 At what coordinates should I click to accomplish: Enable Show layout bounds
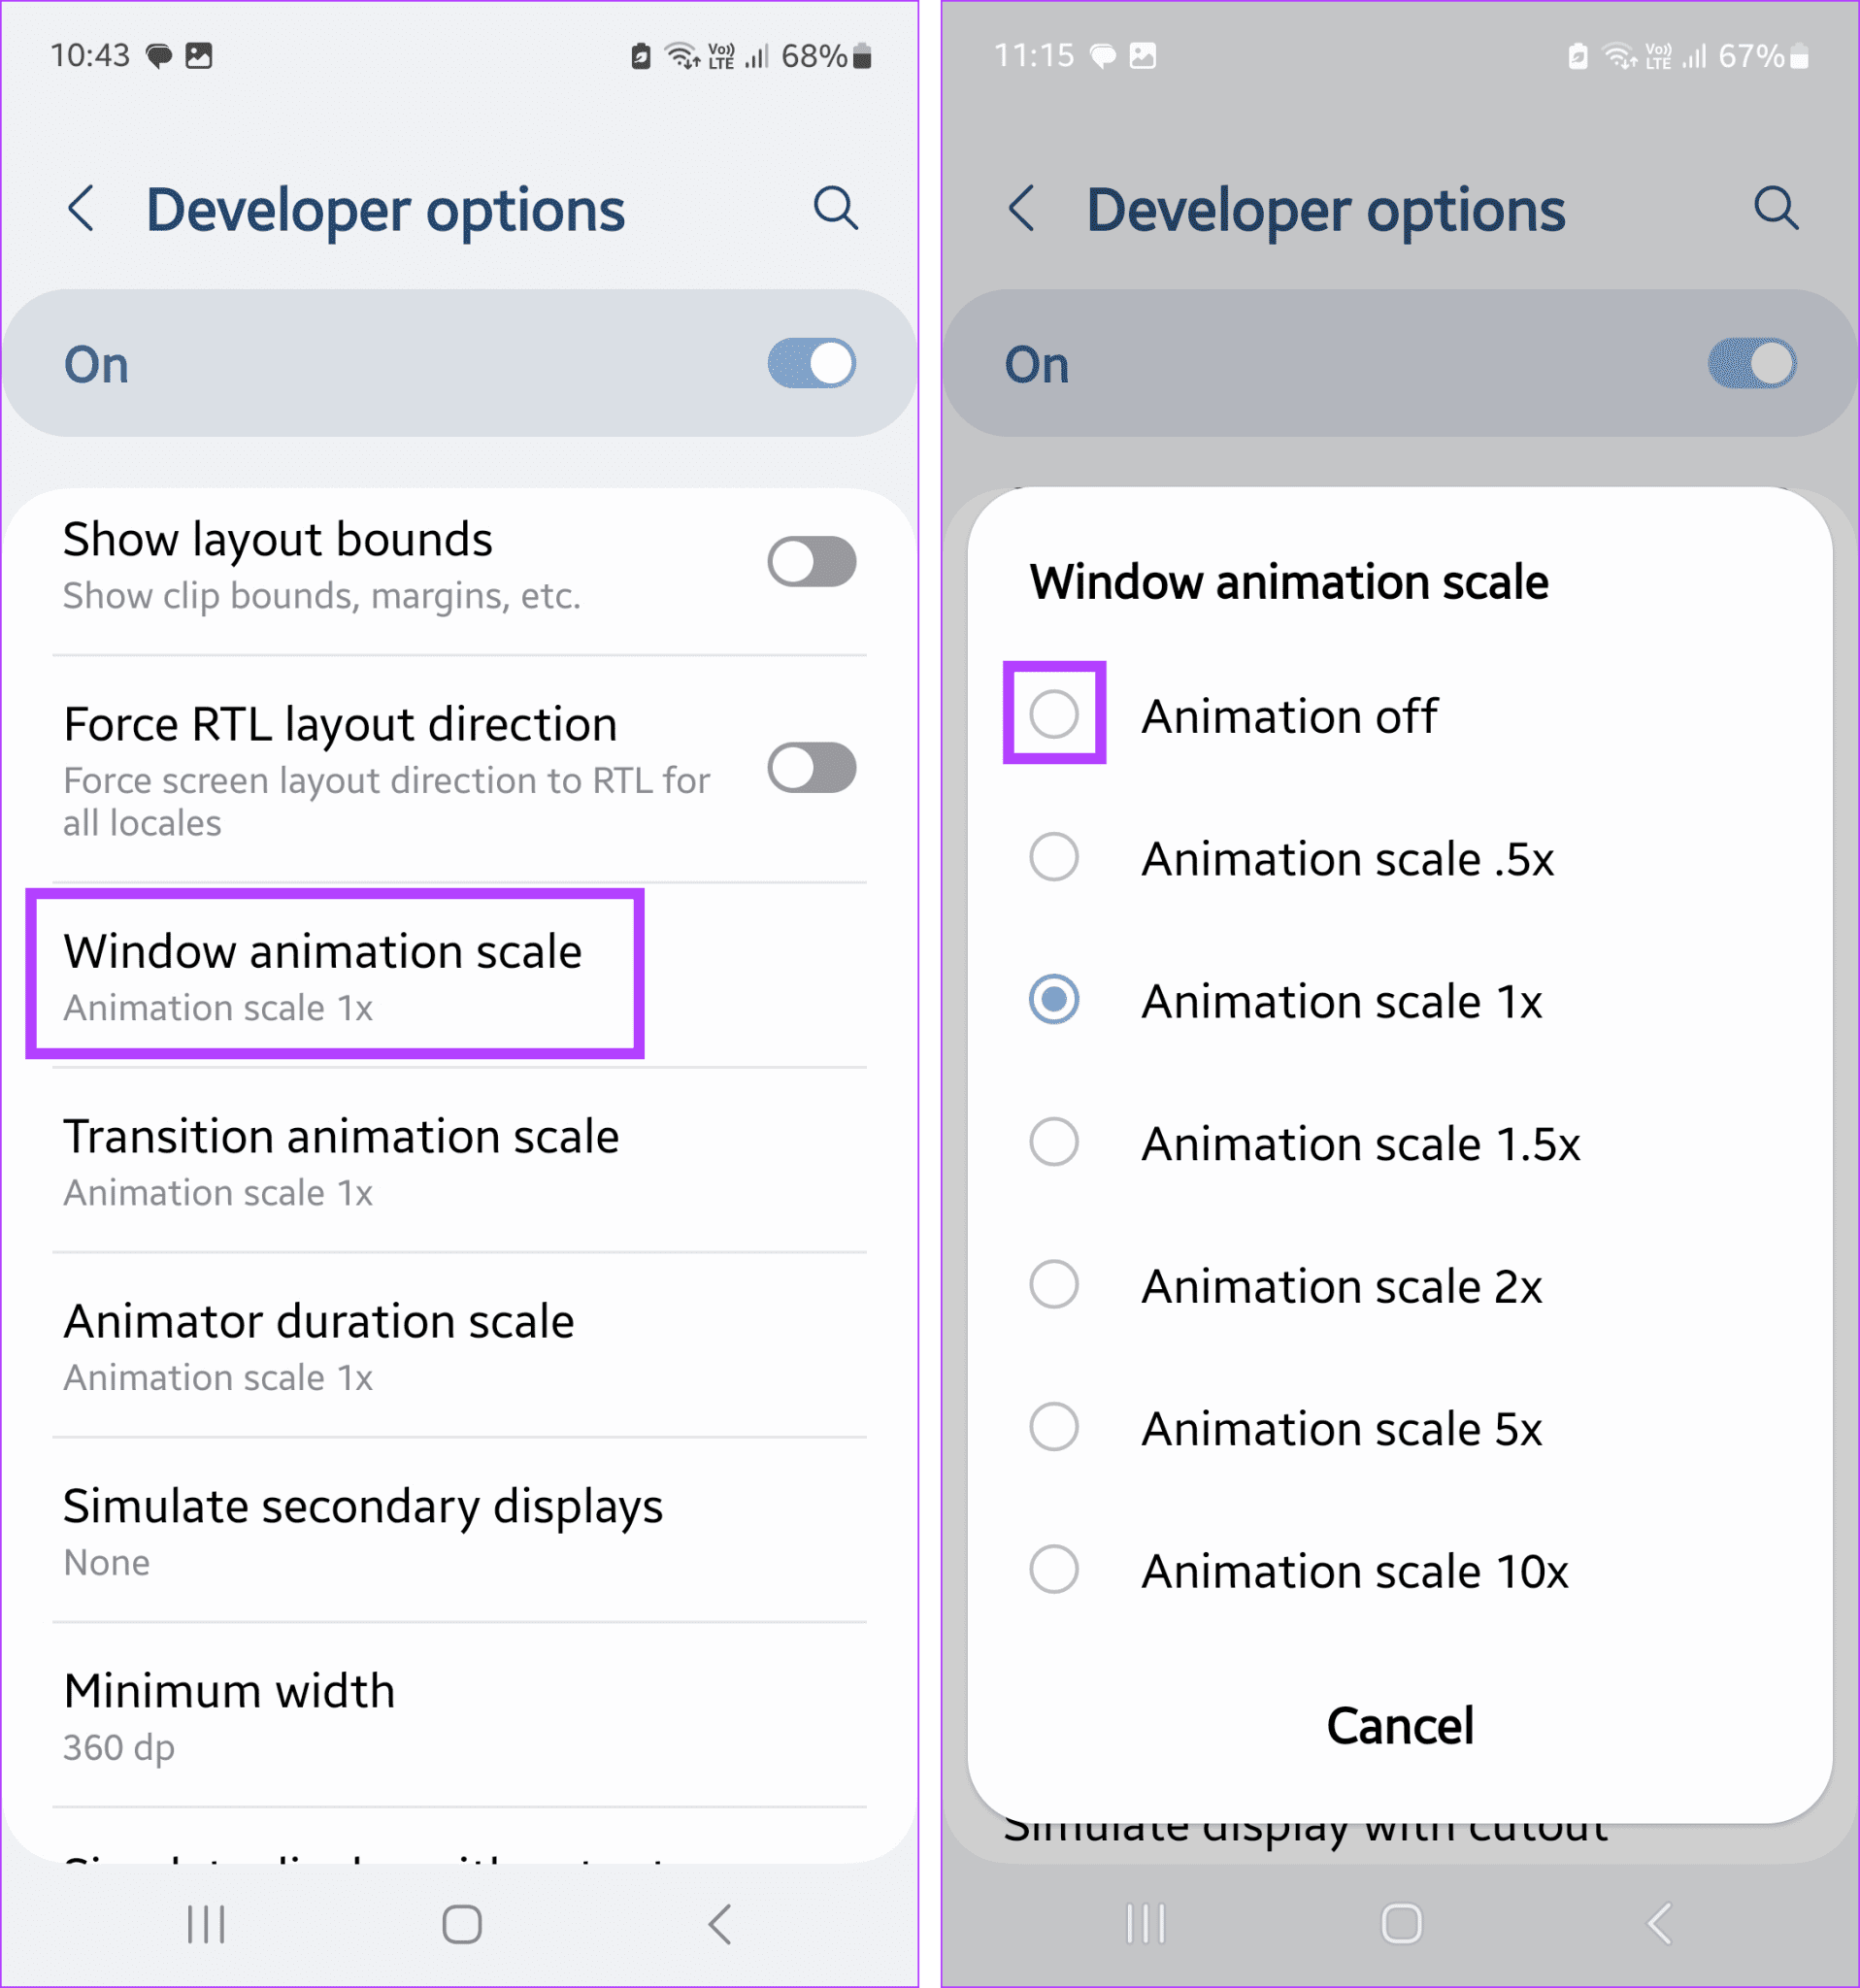click(x=811, y=561)
